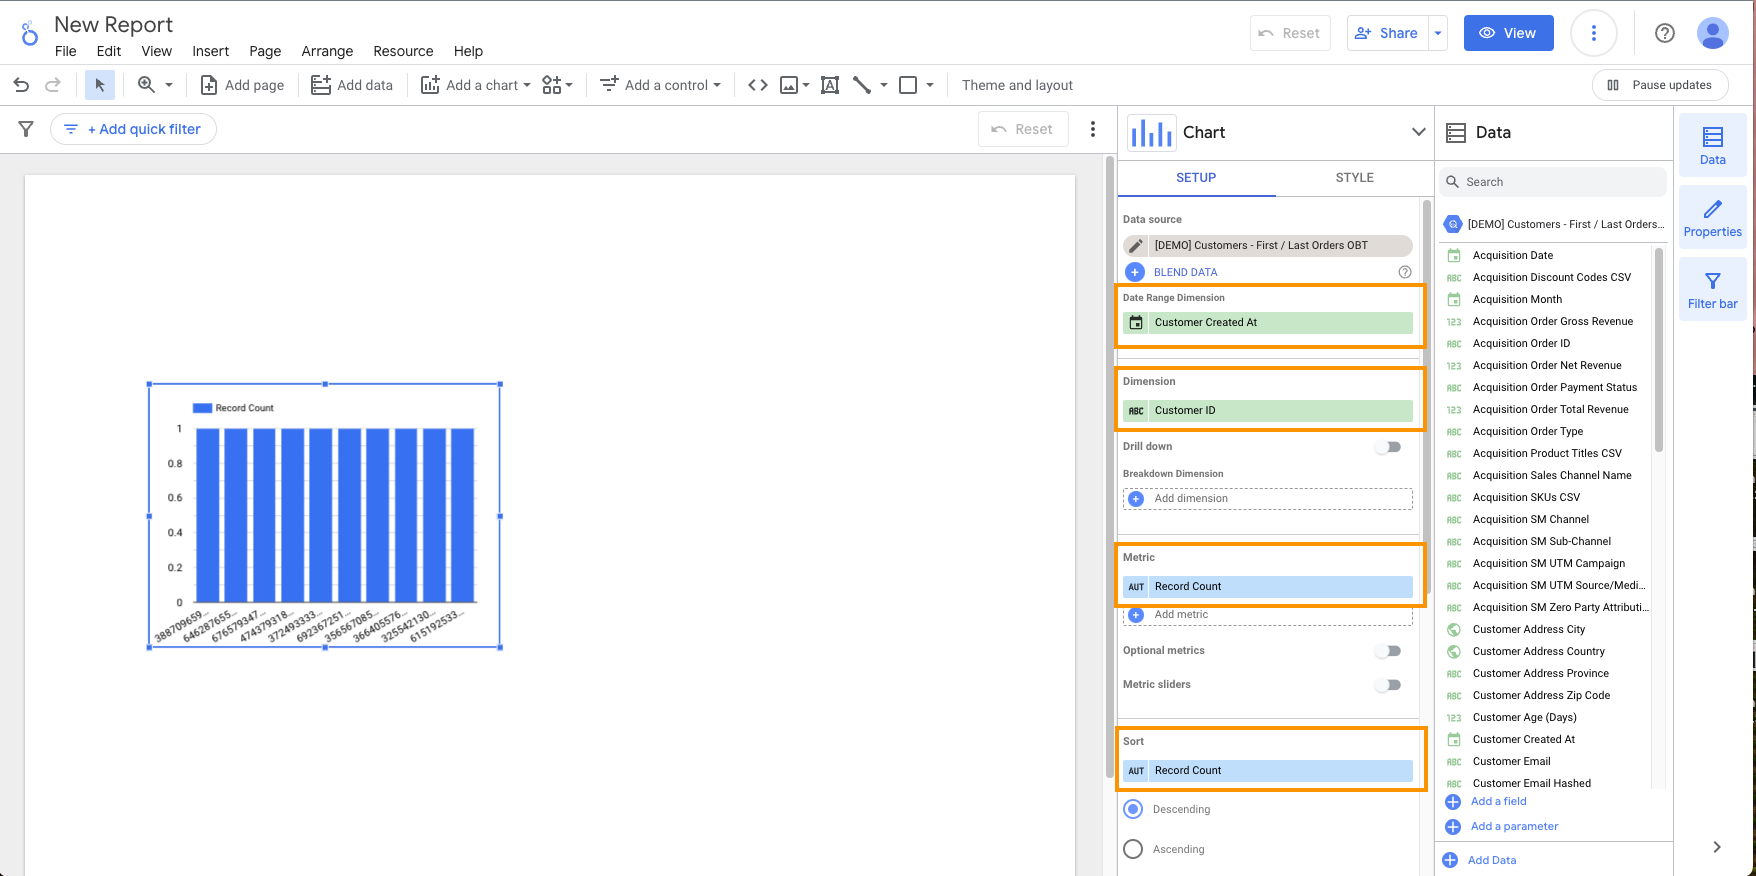Screen dimensions: 1756x876
Task: Click the filter funnel icon
Action: pos(26,129)
